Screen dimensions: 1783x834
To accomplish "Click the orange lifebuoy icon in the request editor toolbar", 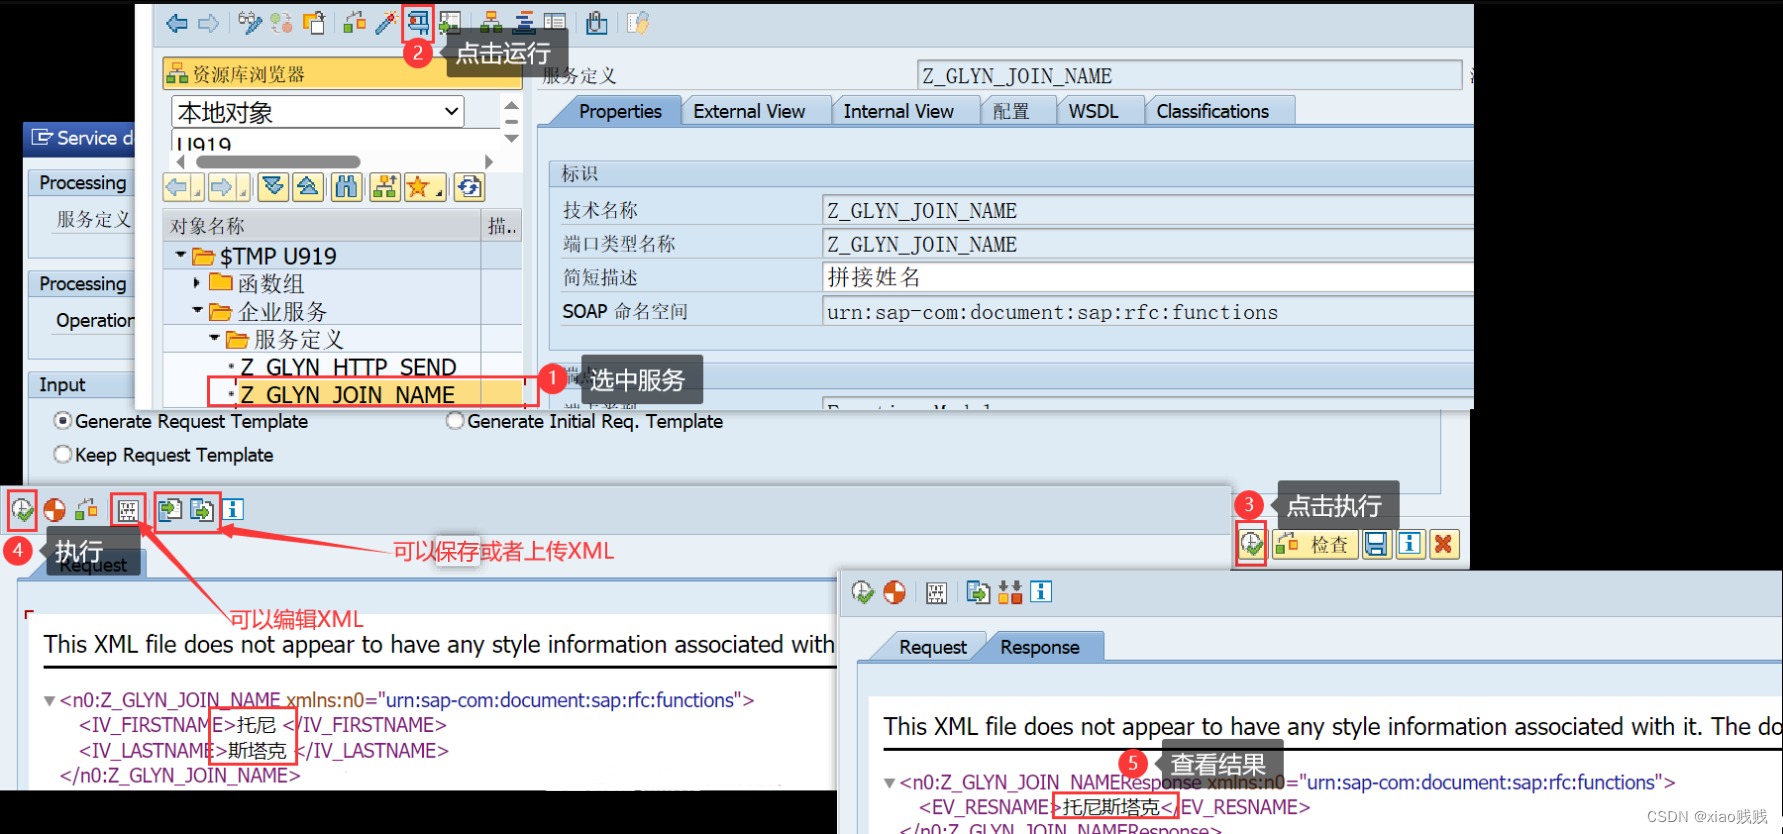I will (x=54, y=510).
